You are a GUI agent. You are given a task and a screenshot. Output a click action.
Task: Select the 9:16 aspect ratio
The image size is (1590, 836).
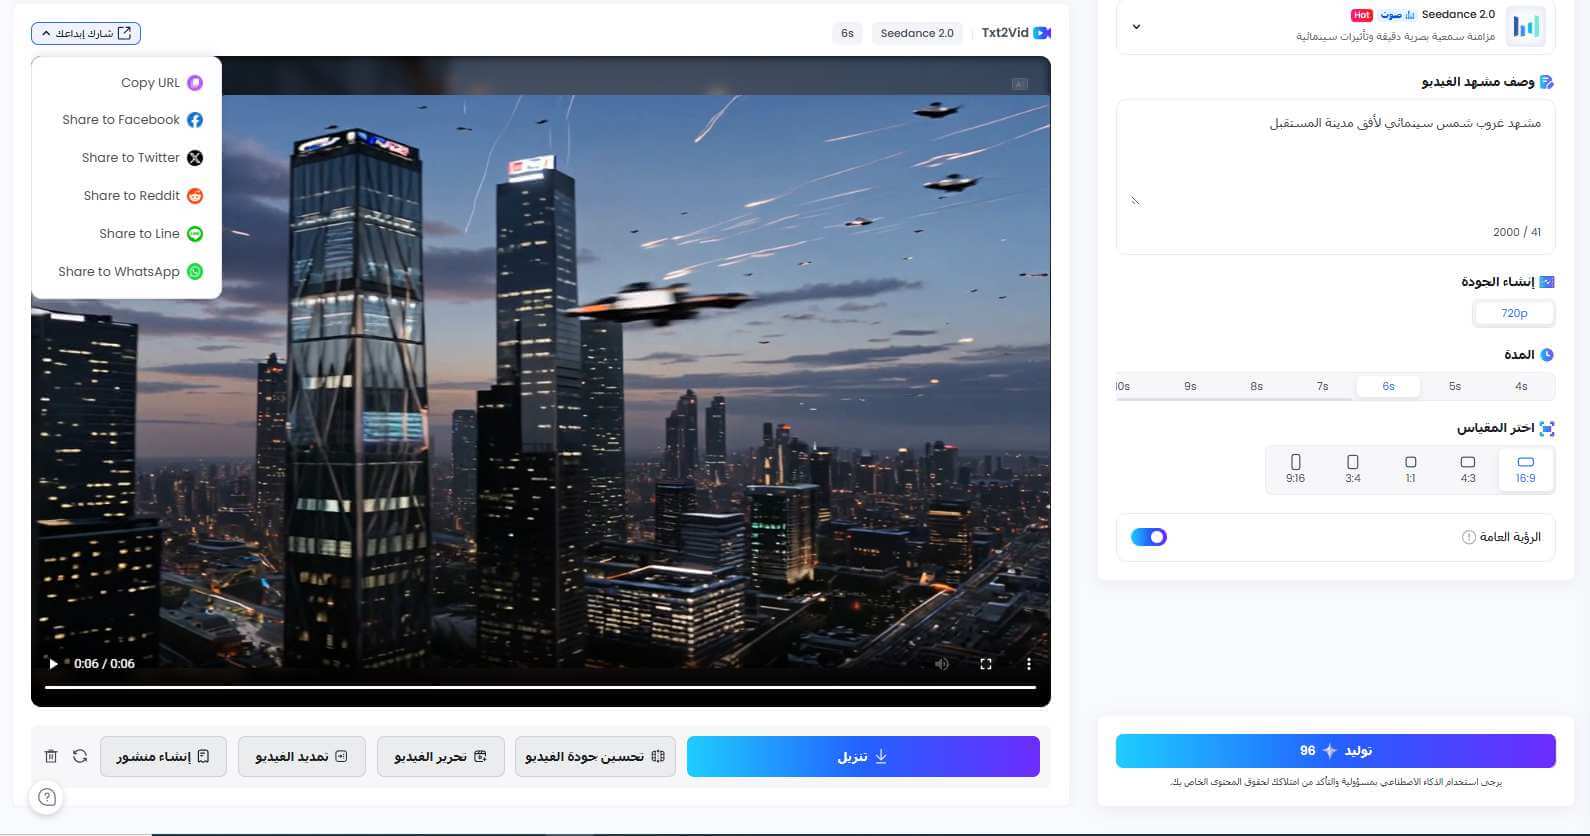1295,469
